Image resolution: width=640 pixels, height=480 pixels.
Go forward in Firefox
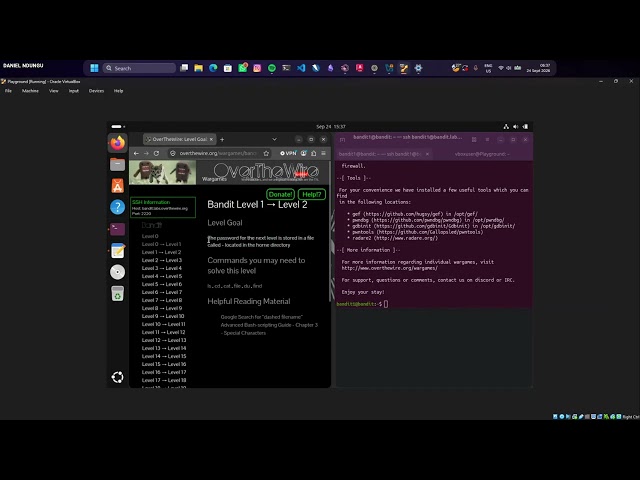(x=146, y=153)
